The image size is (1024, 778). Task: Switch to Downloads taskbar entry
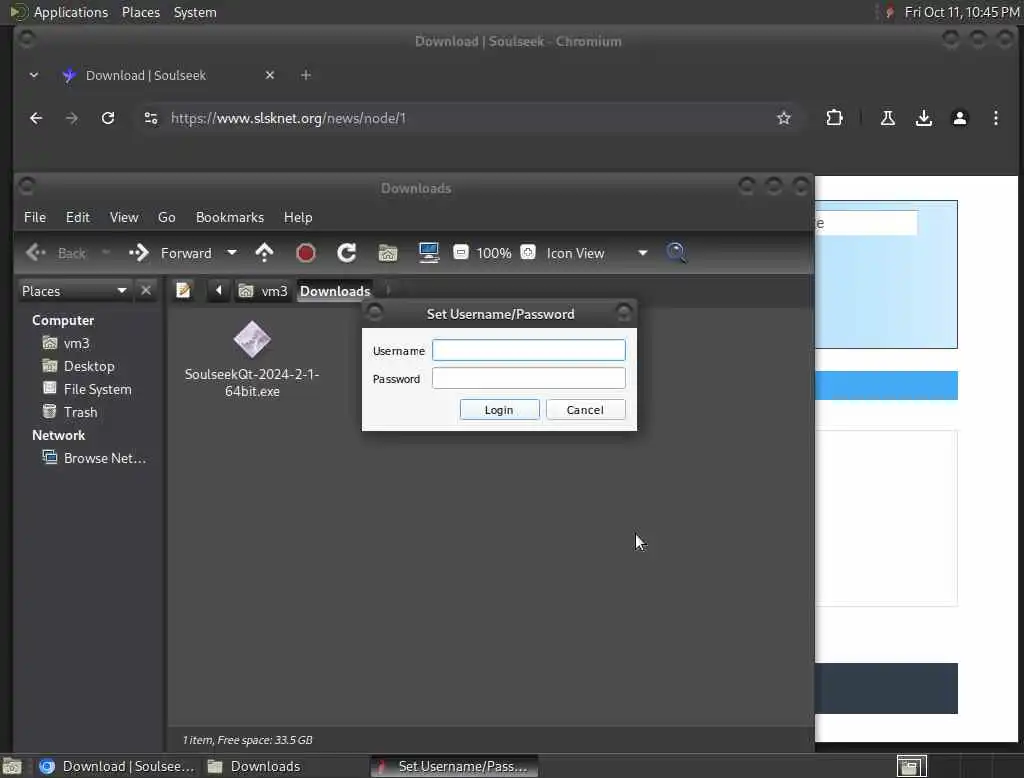(x=255, y=766)
